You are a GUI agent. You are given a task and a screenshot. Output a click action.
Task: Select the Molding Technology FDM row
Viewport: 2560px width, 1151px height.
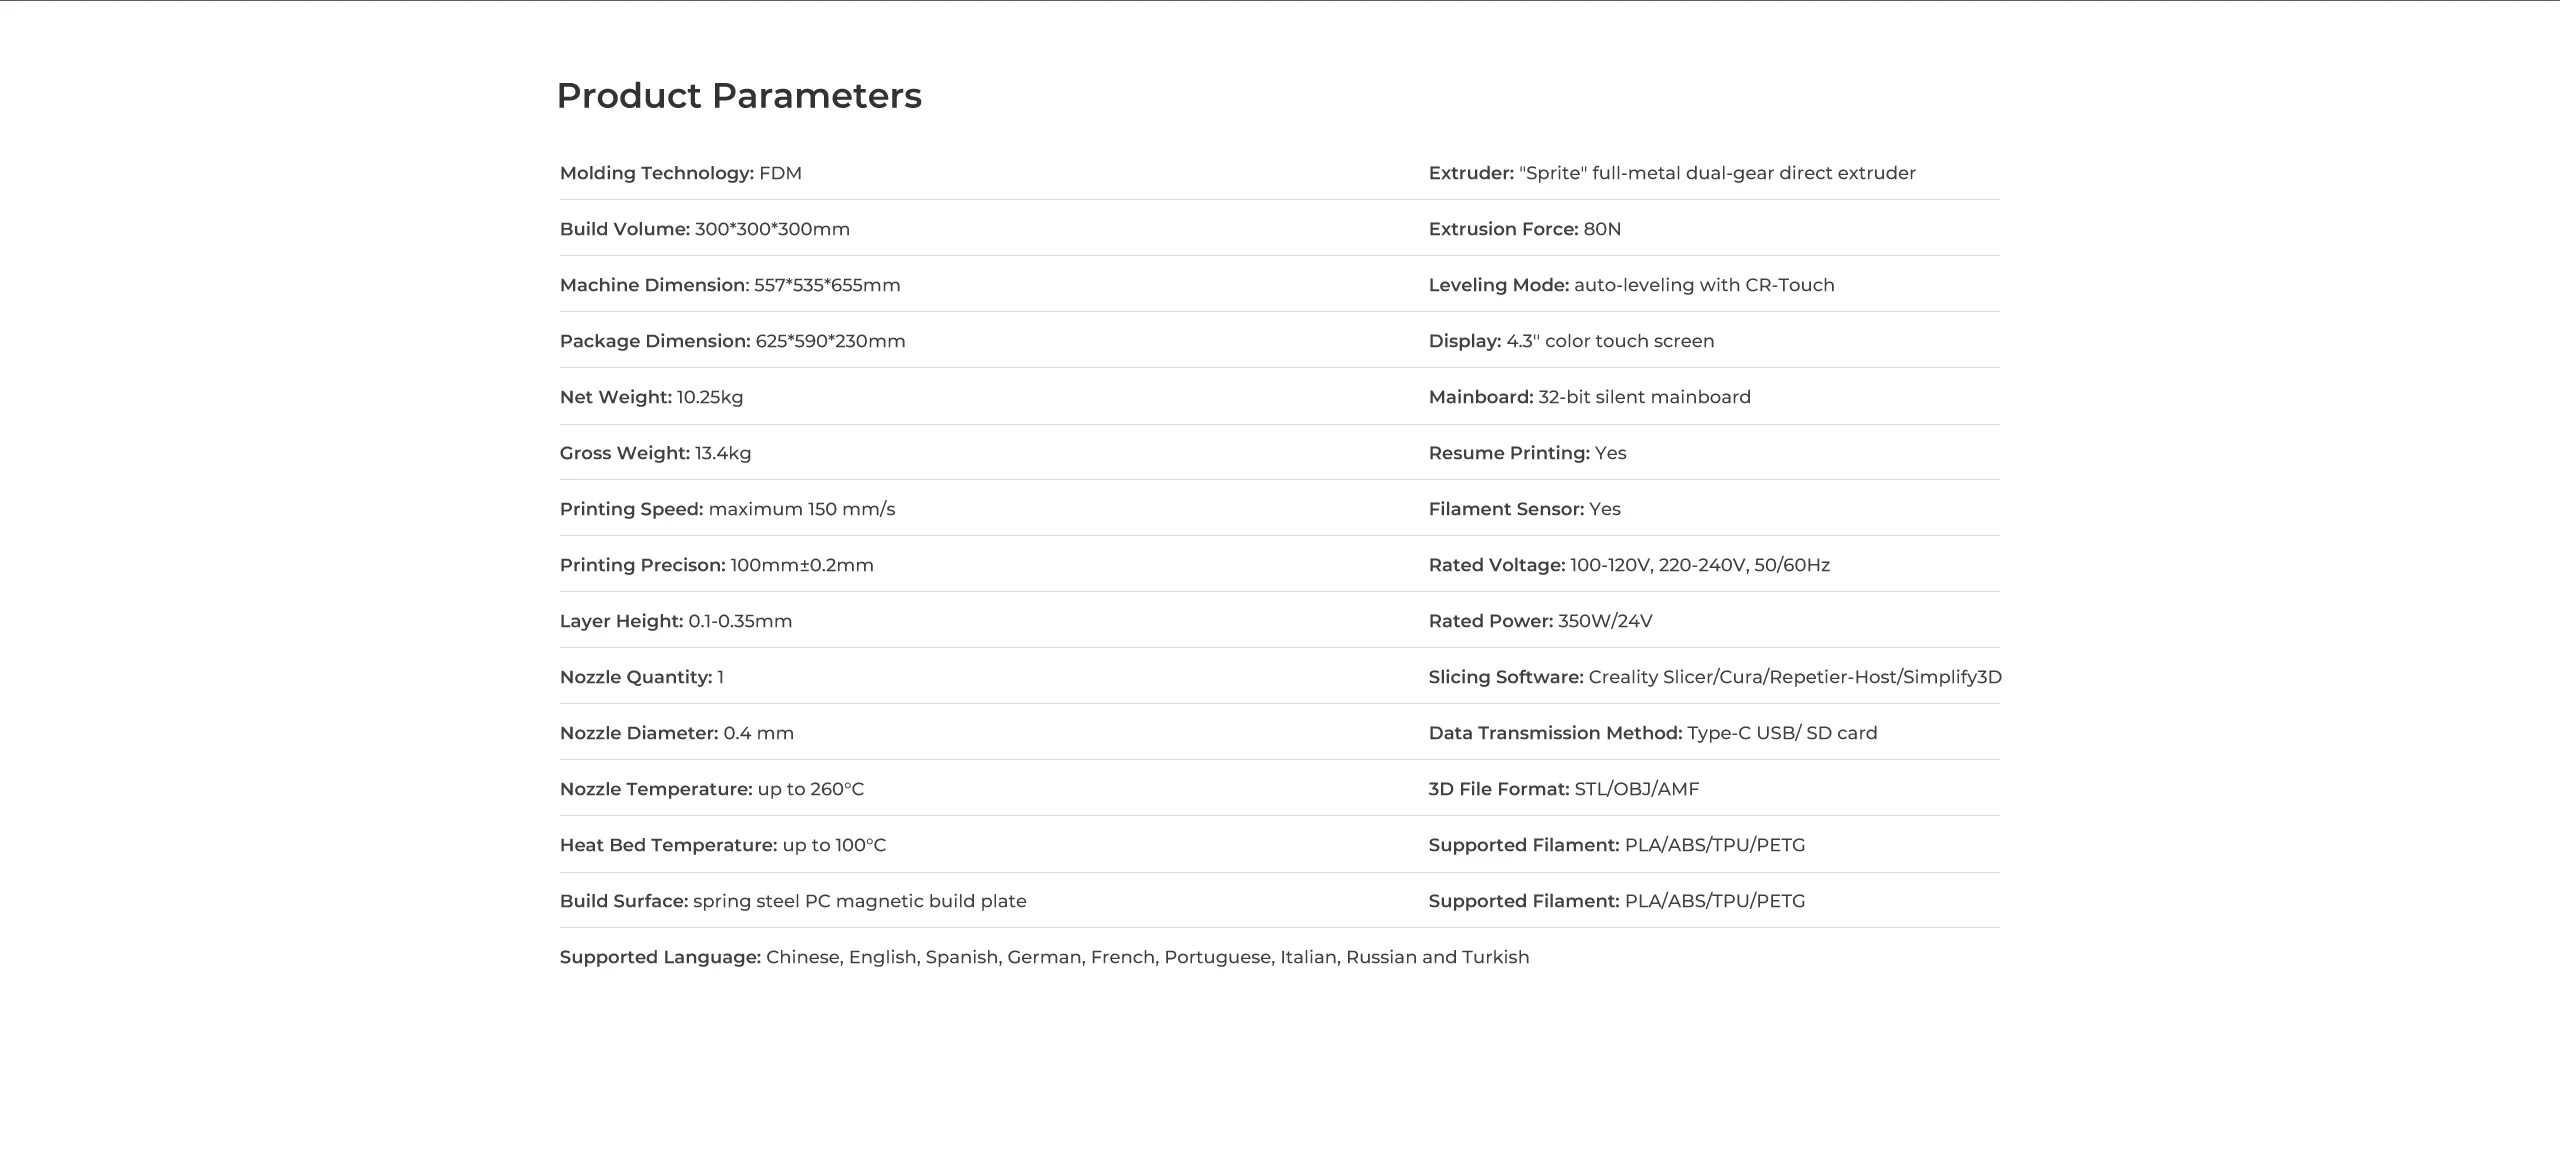680,173
